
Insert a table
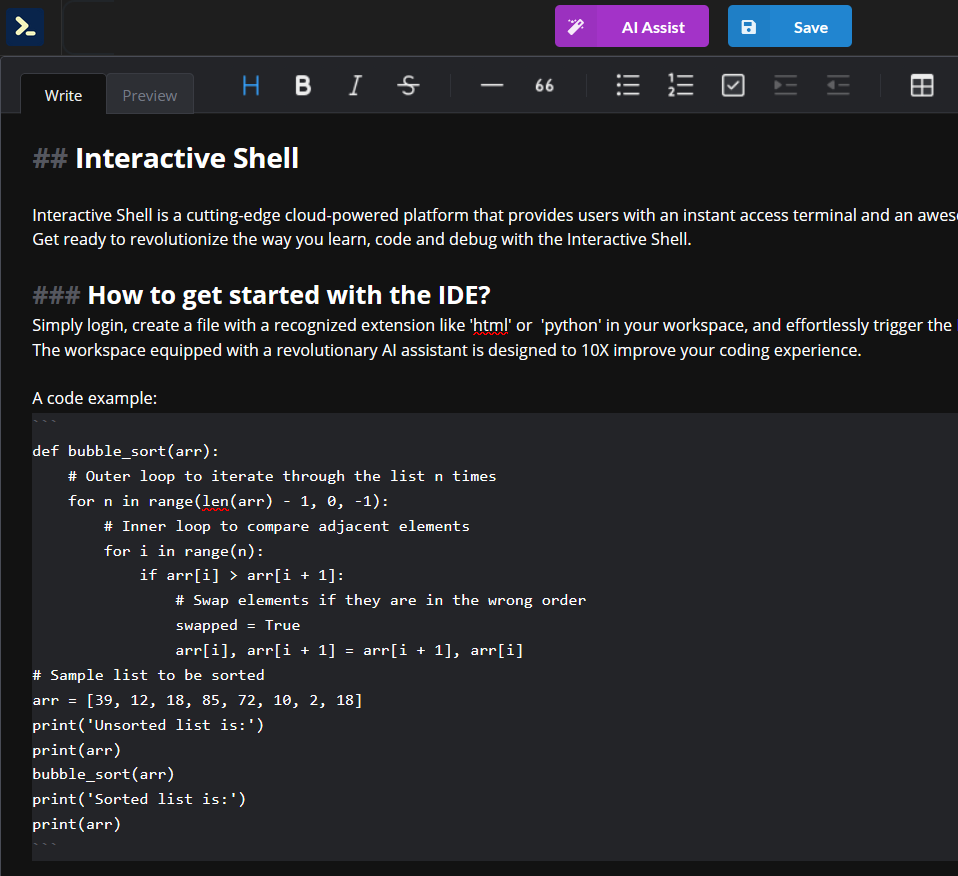pos(922,86)
